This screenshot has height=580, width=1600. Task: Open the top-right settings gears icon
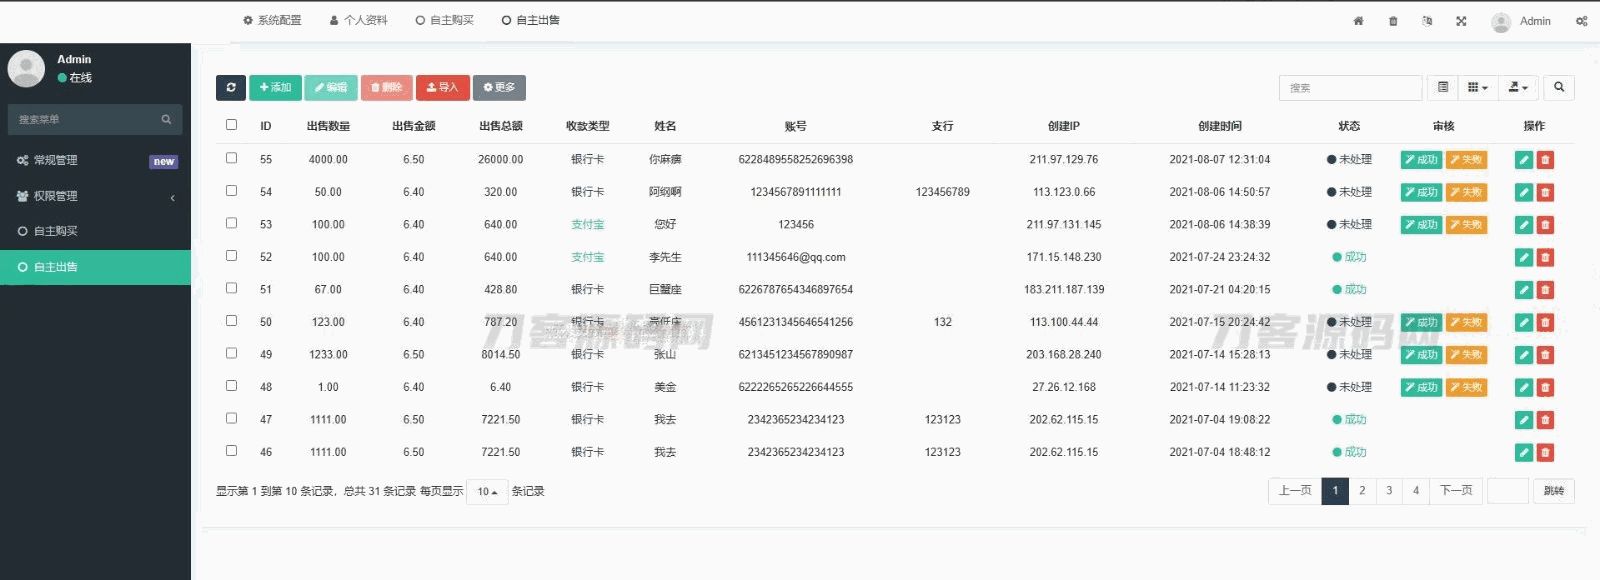click(x=1581, y=21)
